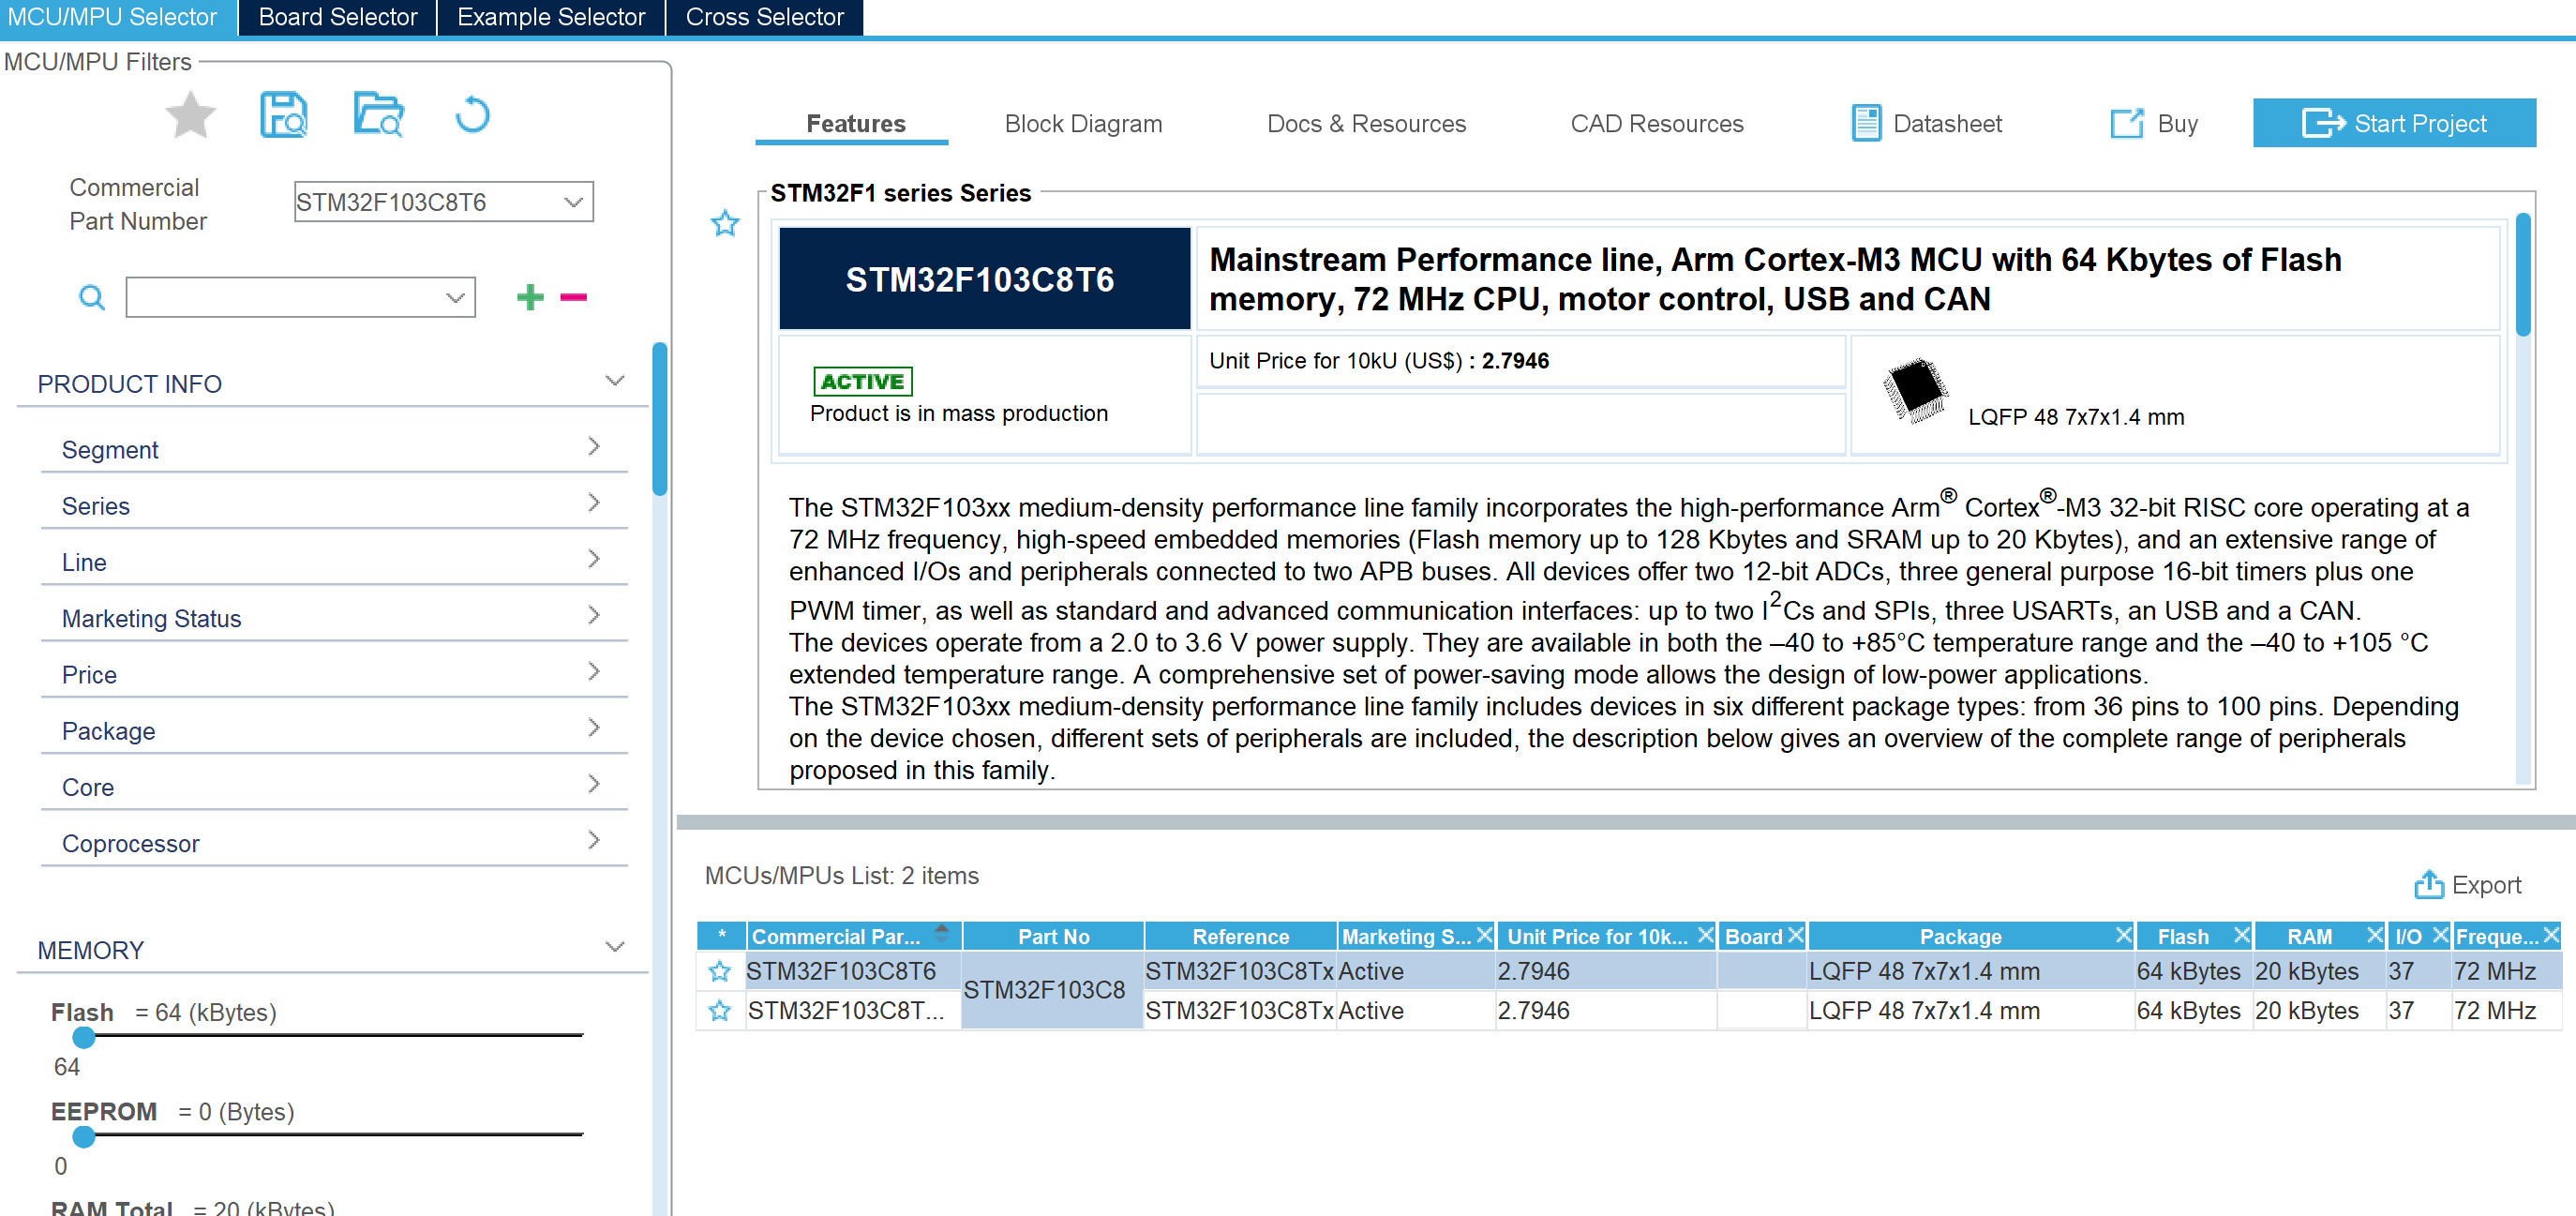2576x1216 pixels.
Task: Remove the Flash column via its X
Action: [x=2241, y=935]
